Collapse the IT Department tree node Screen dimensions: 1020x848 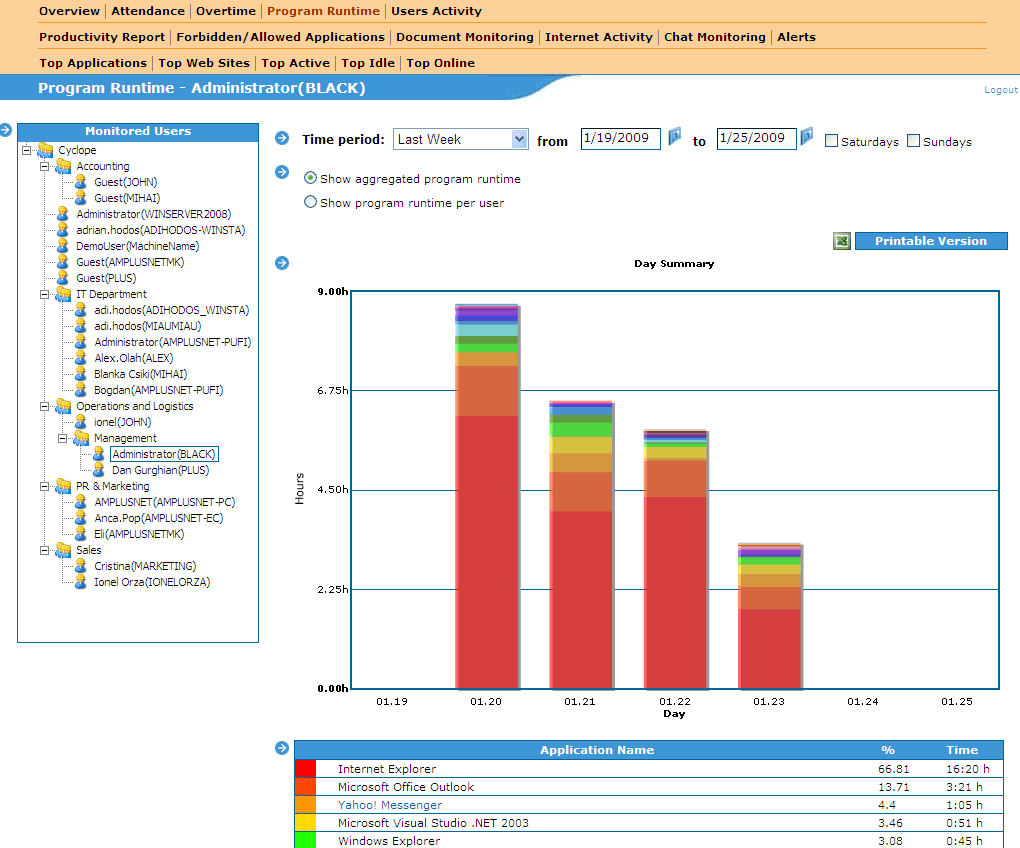[45, 294]
